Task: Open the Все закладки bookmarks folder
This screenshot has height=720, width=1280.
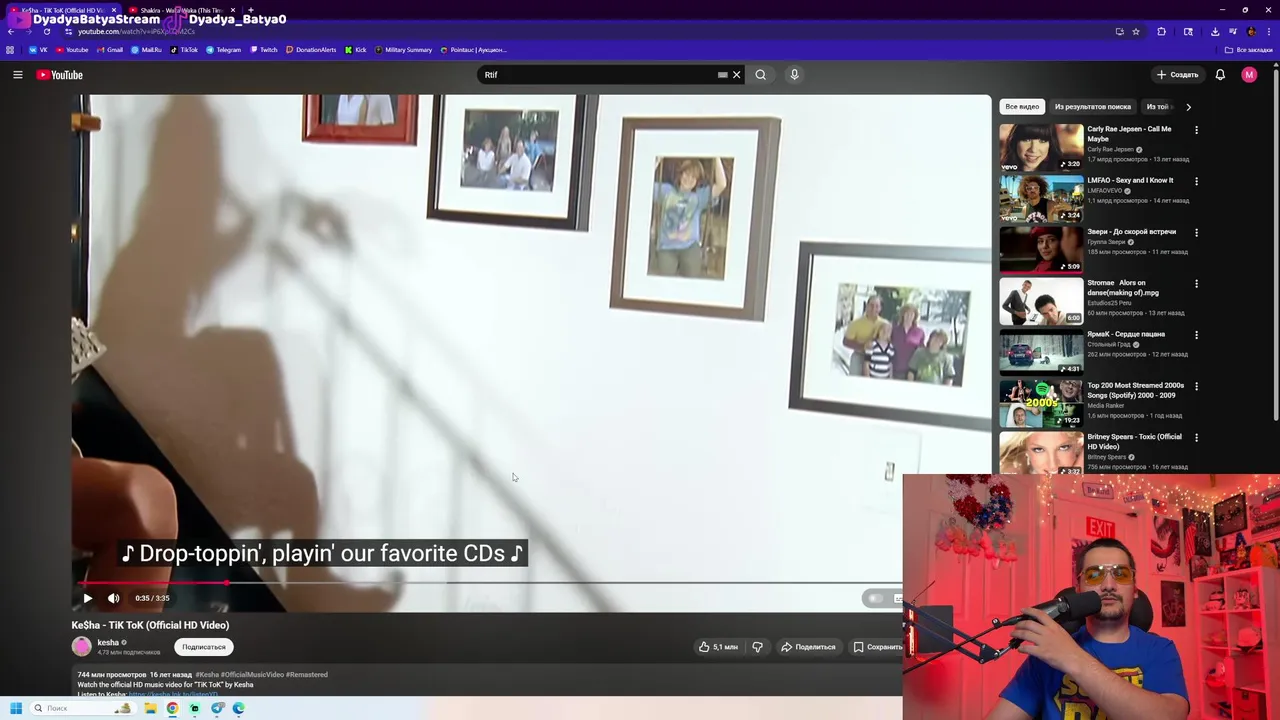Action: click(1249, 50)
